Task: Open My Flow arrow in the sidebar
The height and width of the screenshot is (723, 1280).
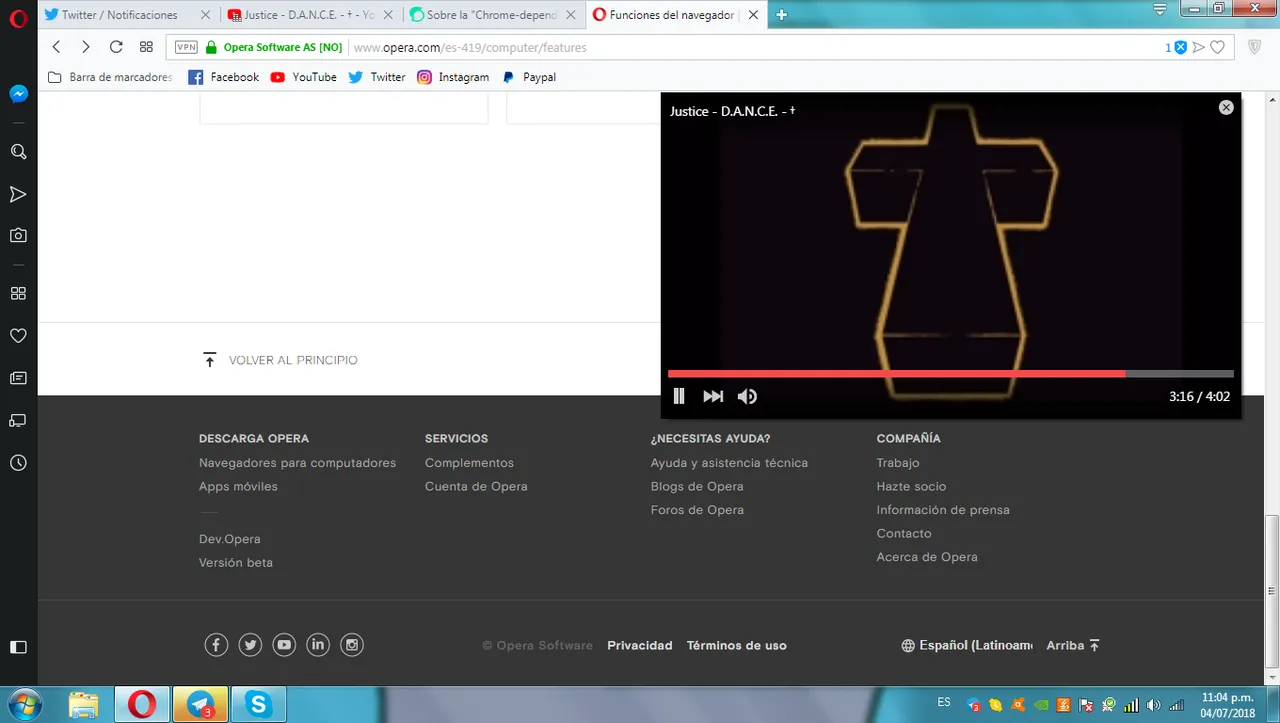Action: [x=18, y=194]
